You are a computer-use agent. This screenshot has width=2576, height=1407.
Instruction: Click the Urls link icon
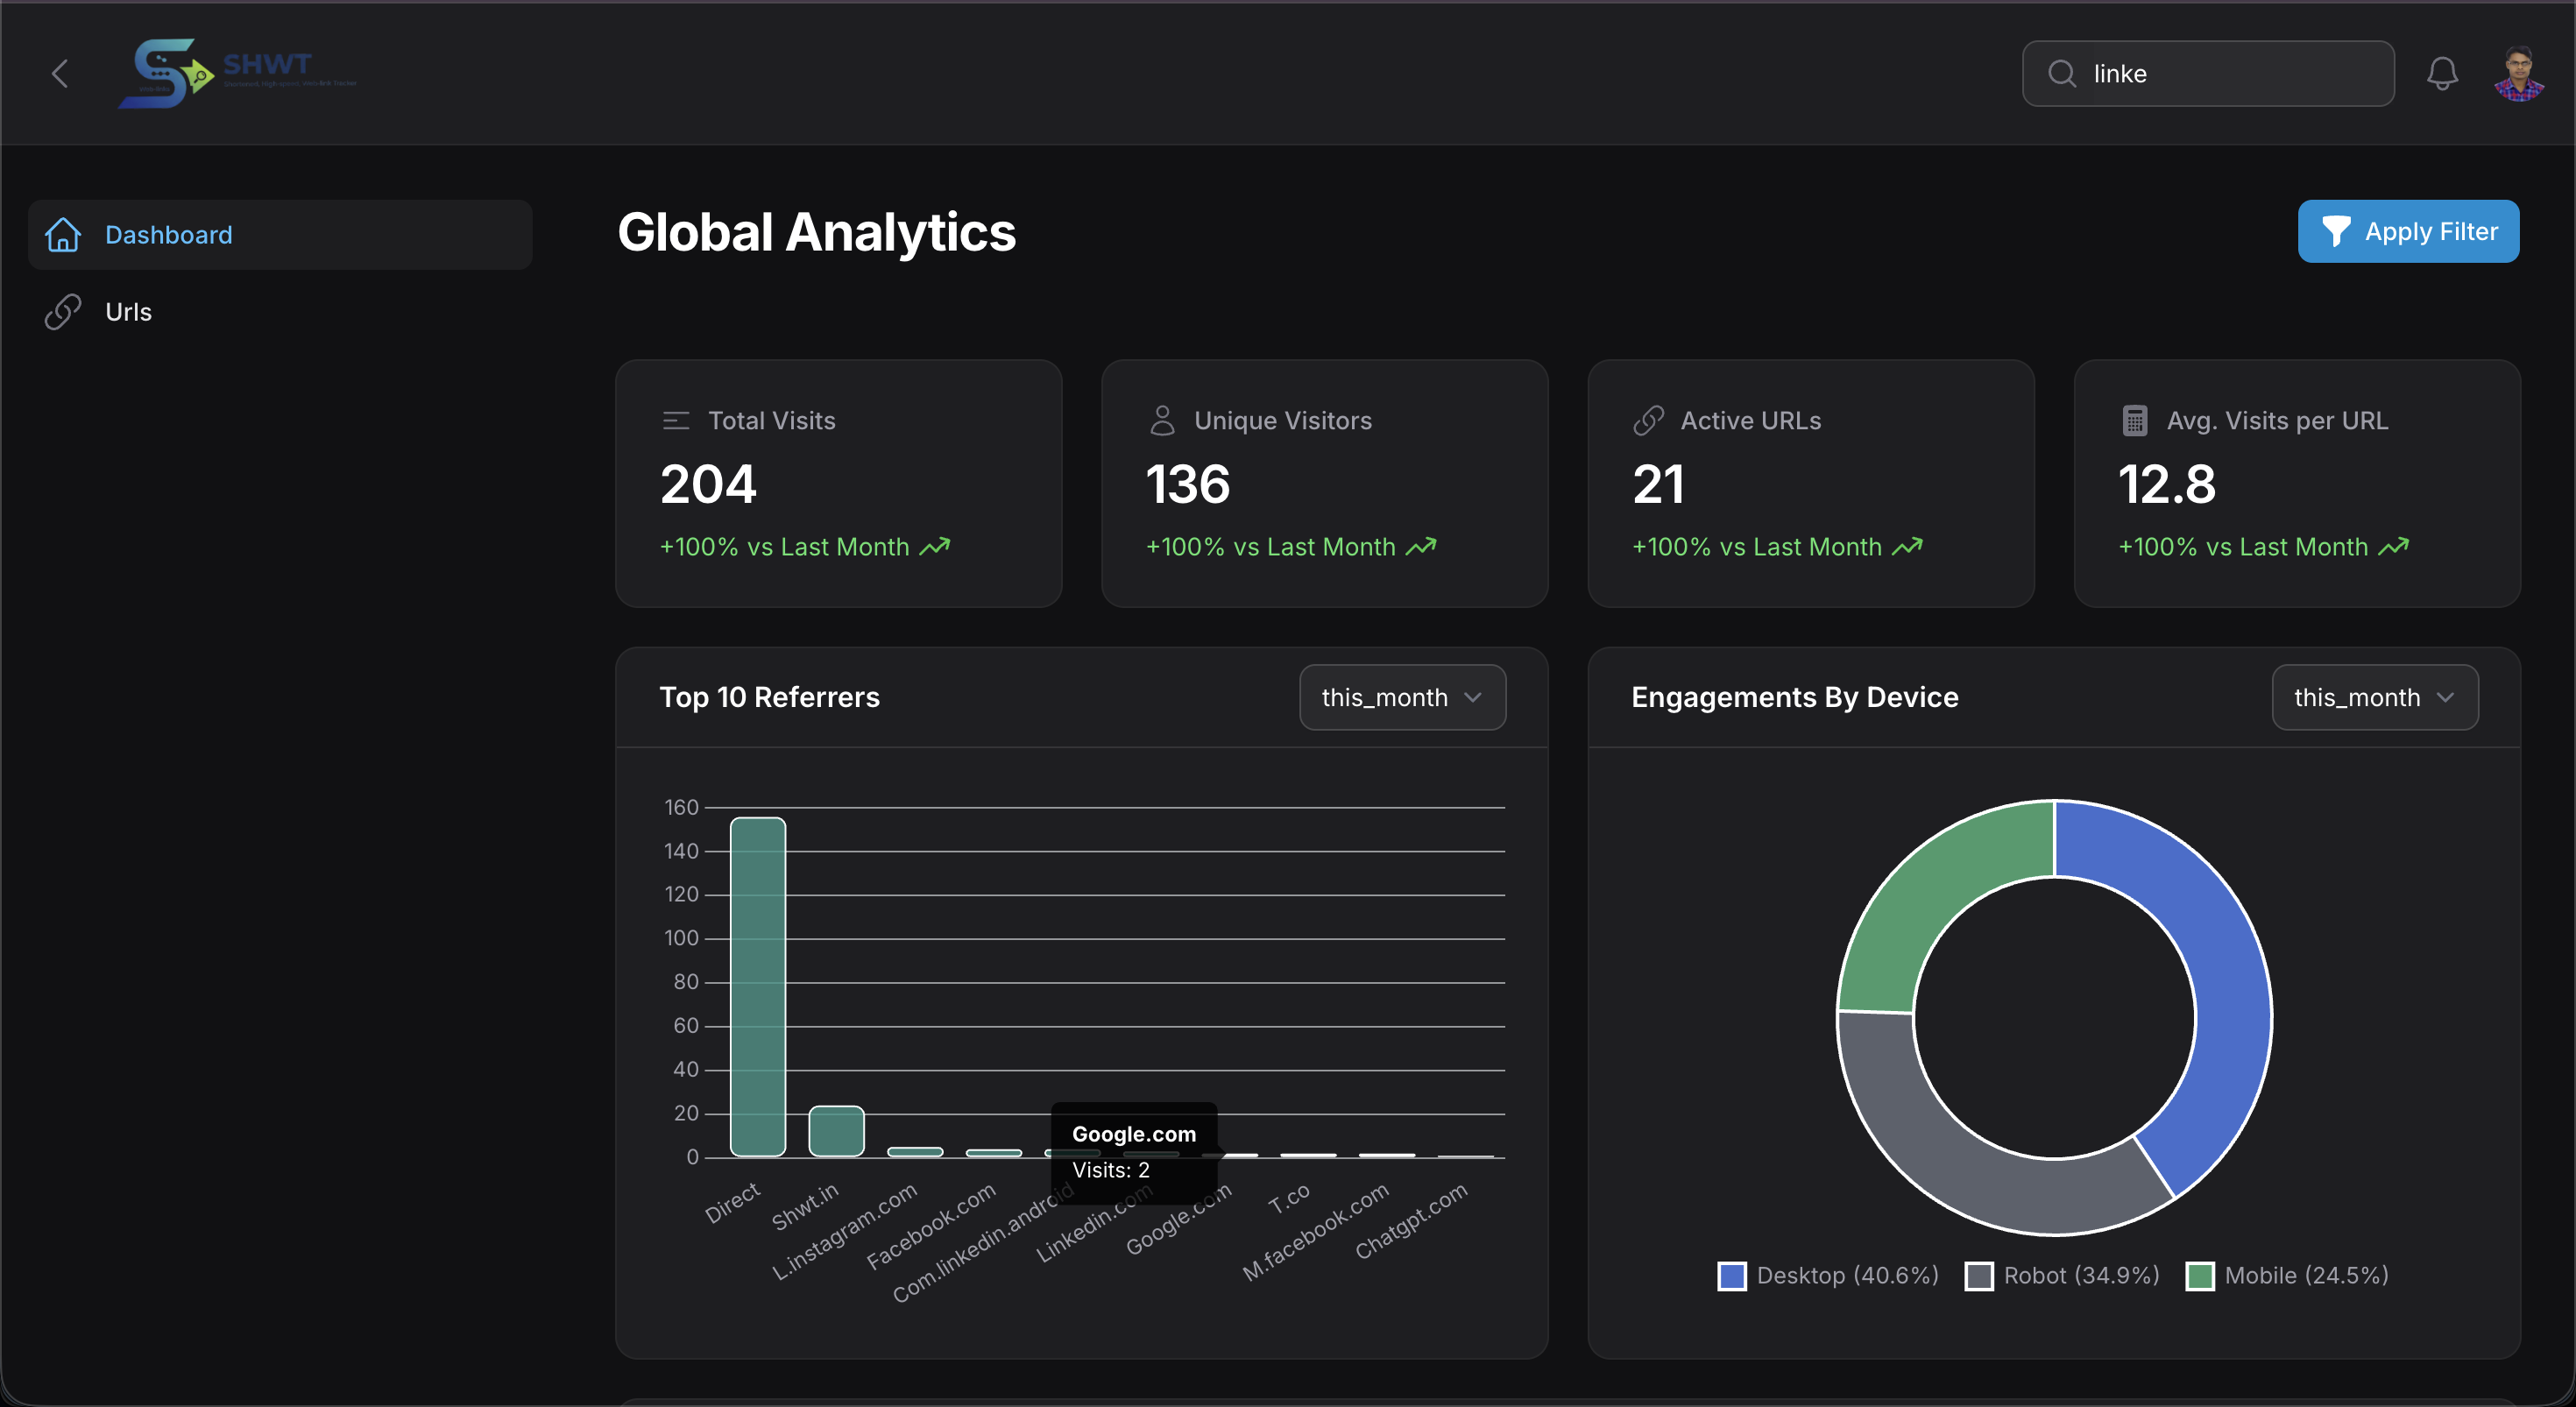click(x=63, y=312)
